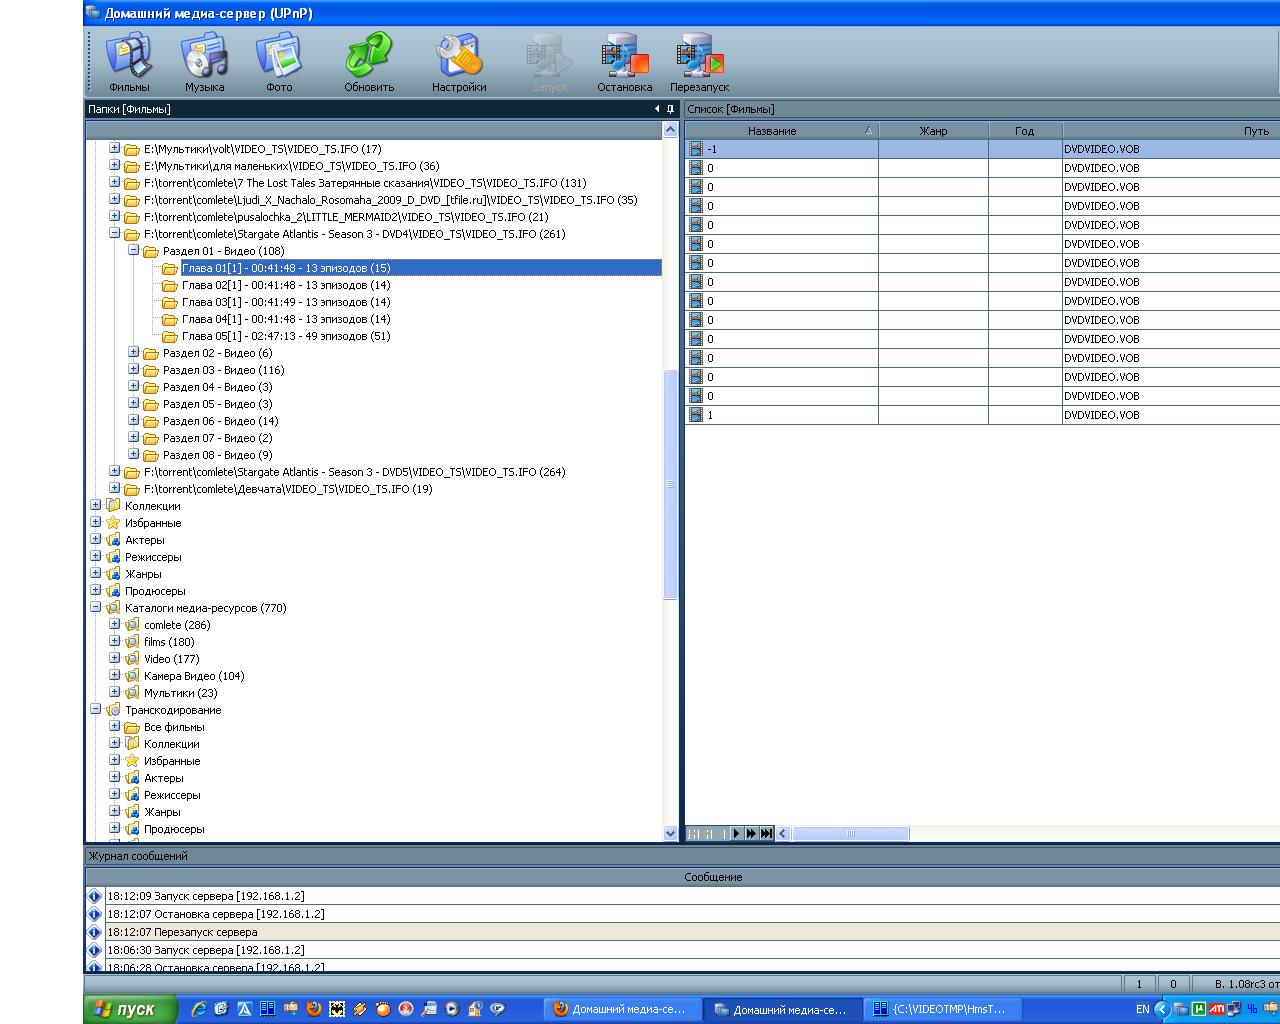Pin the Папки panel with pushpin icon

pyautogui.click(x=670, y=109)
